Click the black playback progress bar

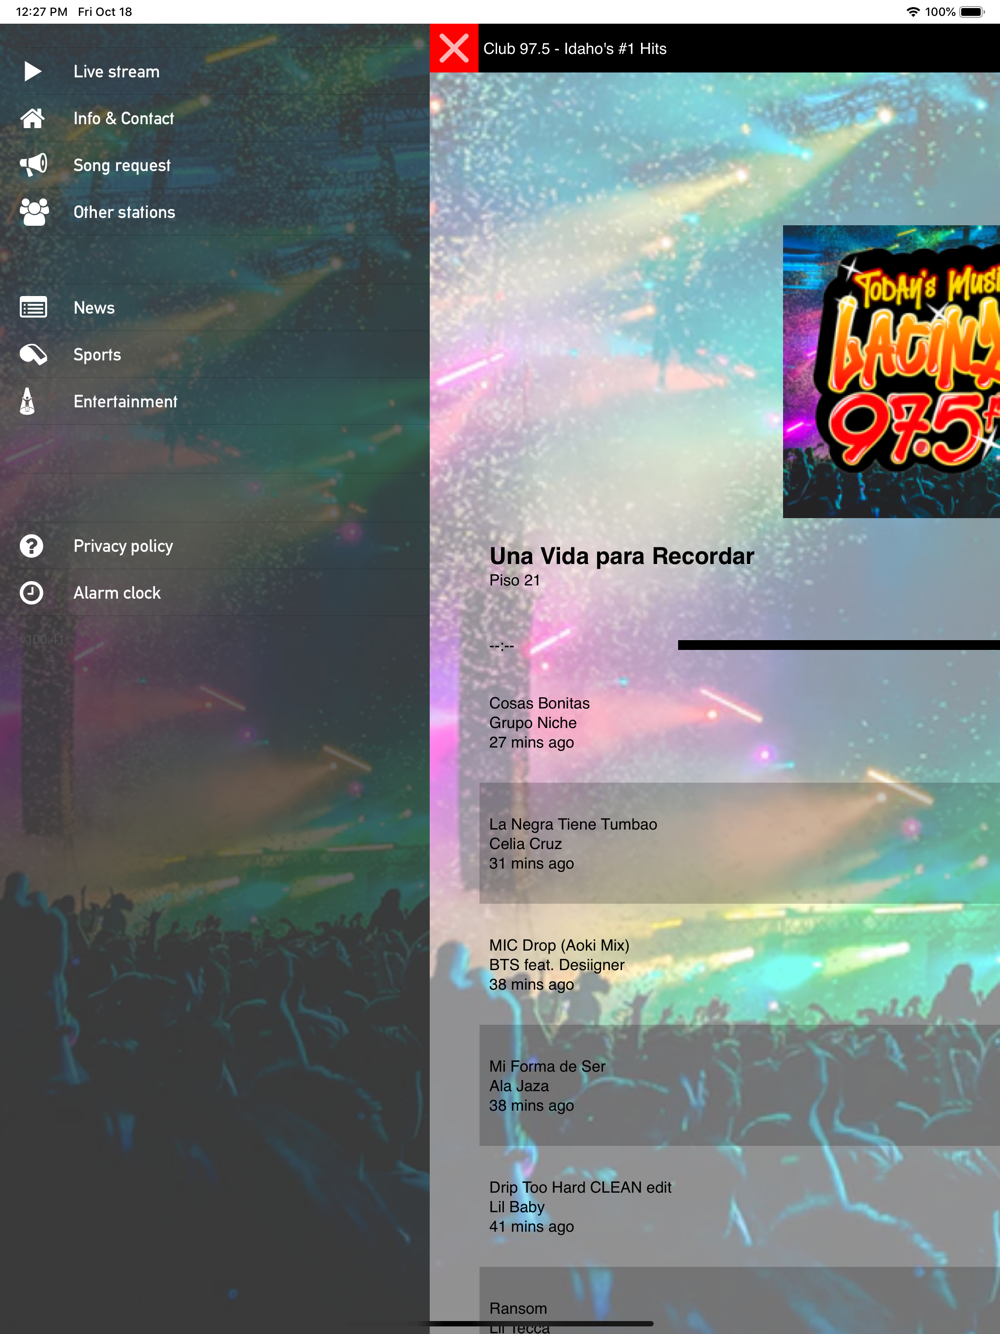pos(839,645)
